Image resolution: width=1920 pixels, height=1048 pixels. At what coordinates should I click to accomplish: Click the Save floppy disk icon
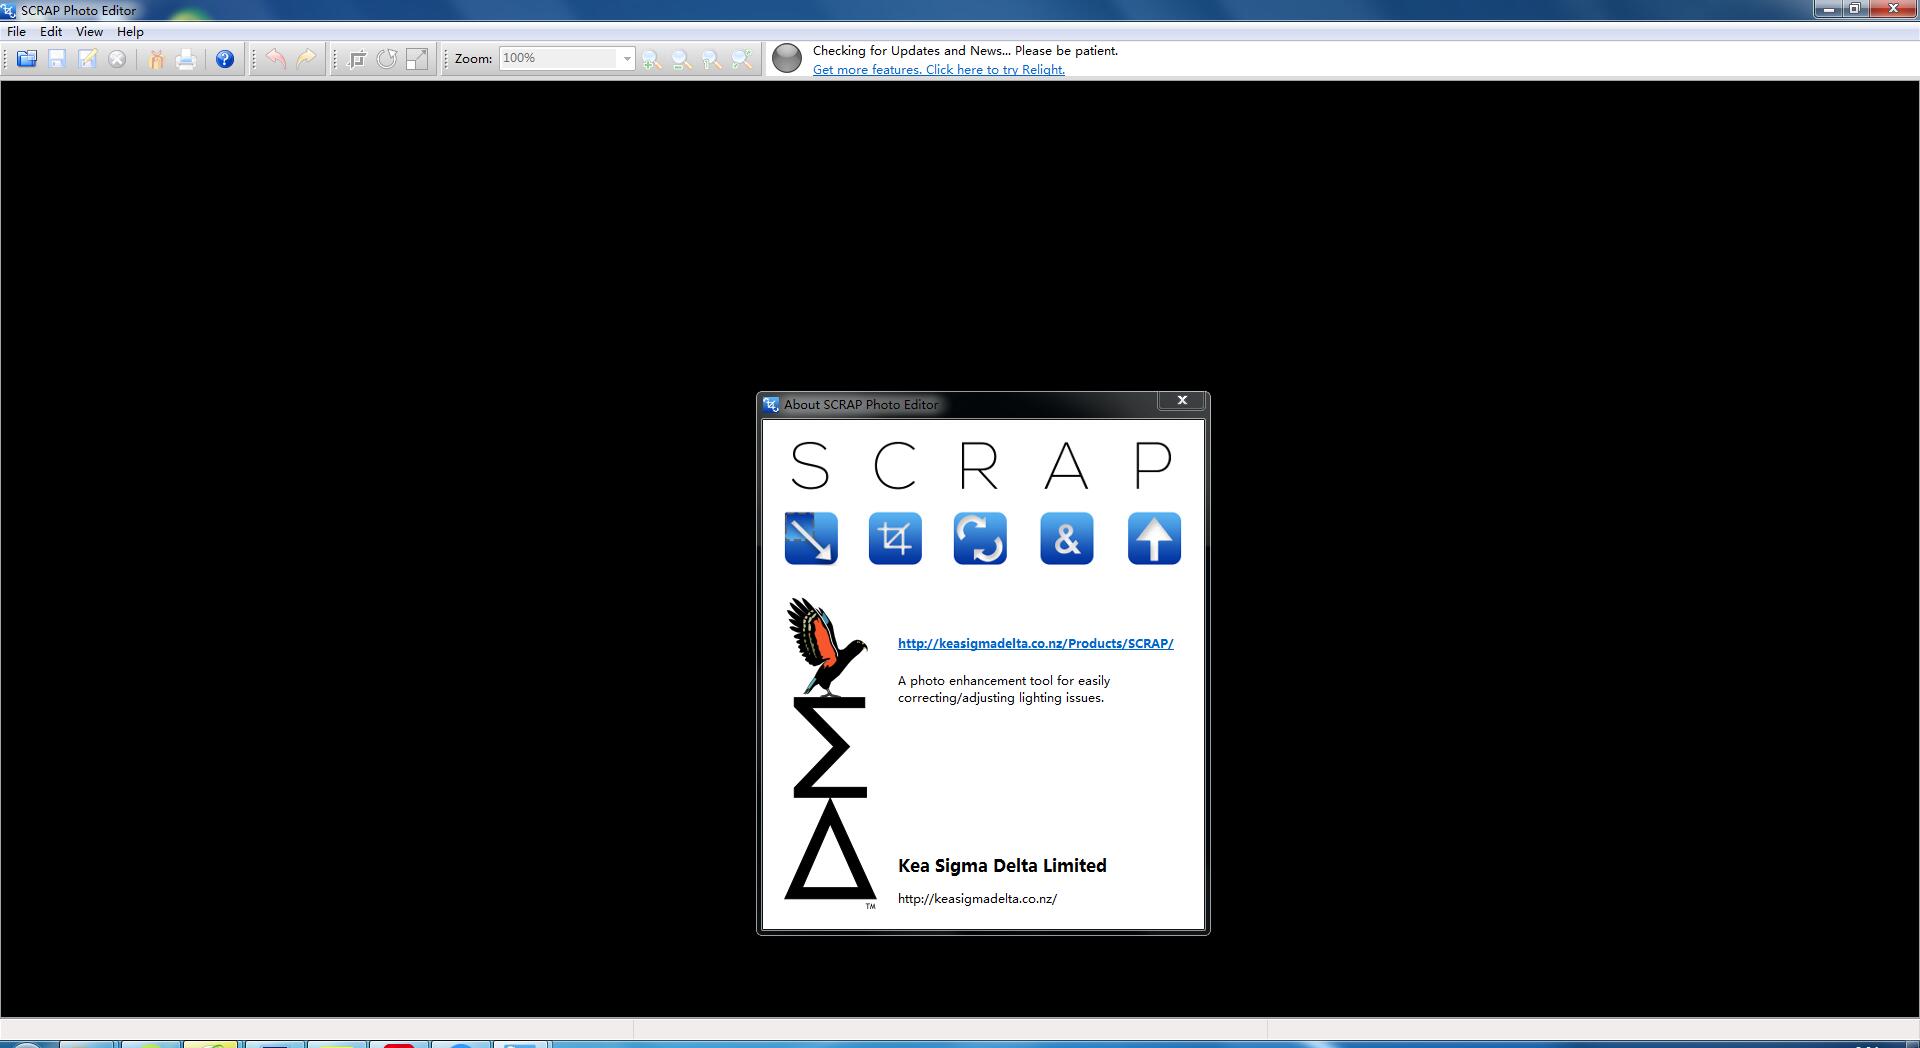(57, 59)
